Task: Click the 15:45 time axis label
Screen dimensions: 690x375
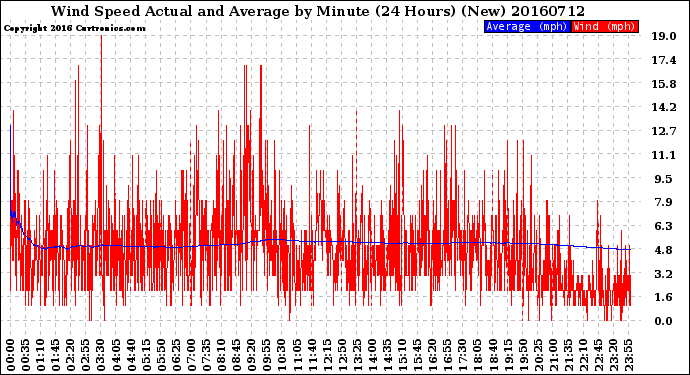Action: tap(417, 355)
